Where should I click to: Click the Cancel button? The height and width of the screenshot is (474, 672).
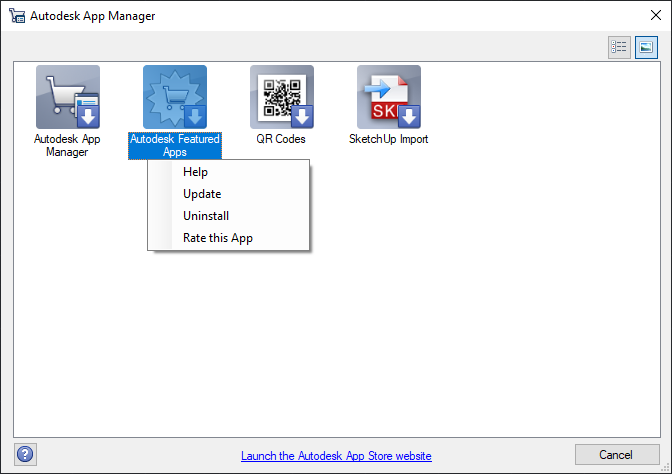pos(617,455)
